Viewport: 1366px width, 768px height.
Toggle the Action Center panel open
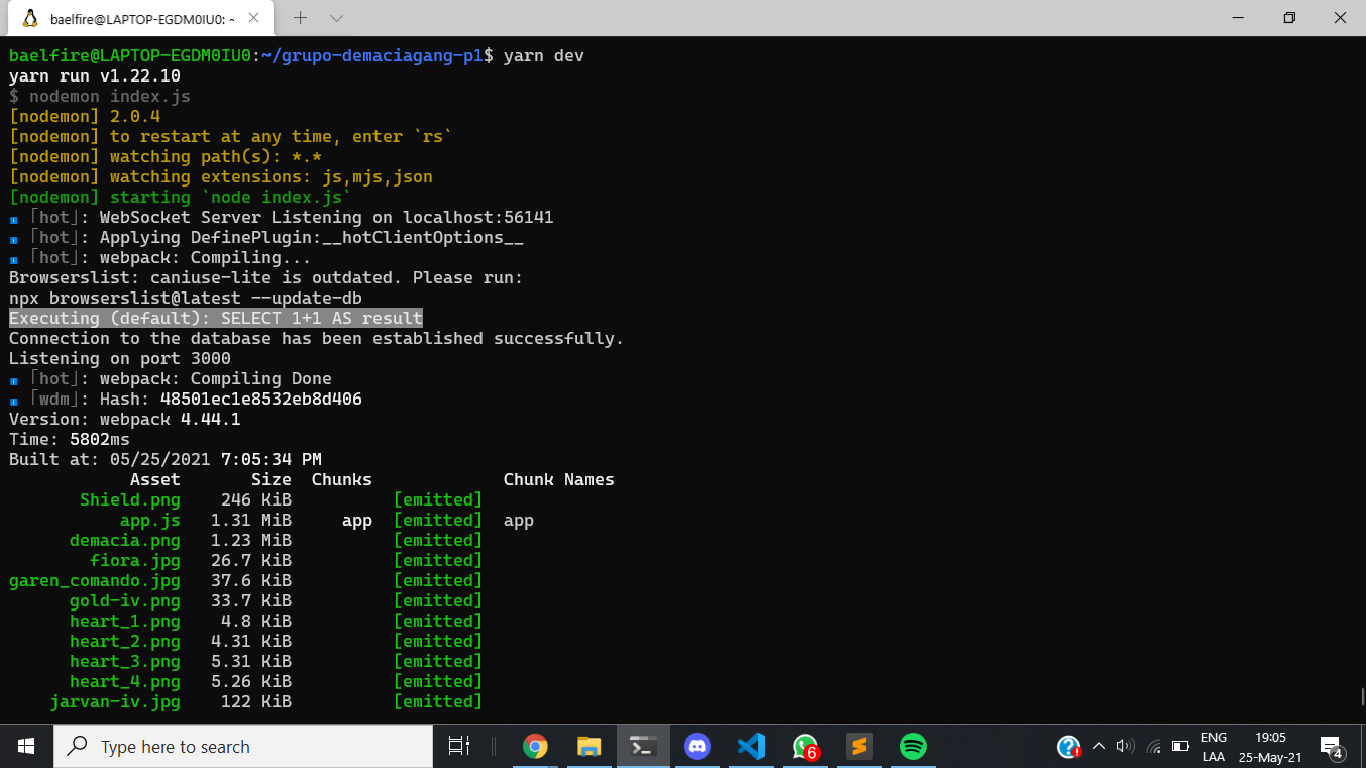click(x=1334, y=746)
